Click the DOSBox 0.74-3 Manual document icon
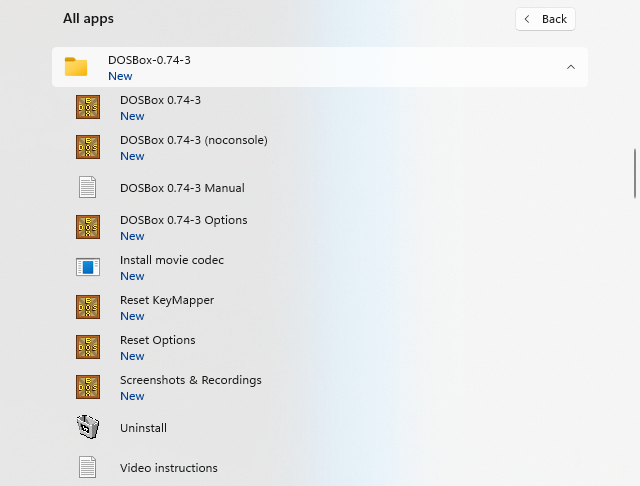 [87, 187]
